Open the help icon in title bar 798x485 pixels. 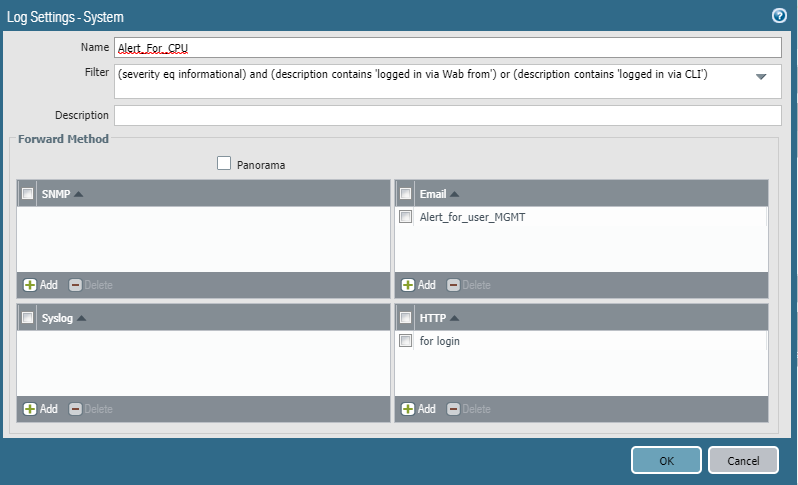[x=780, y=16]
